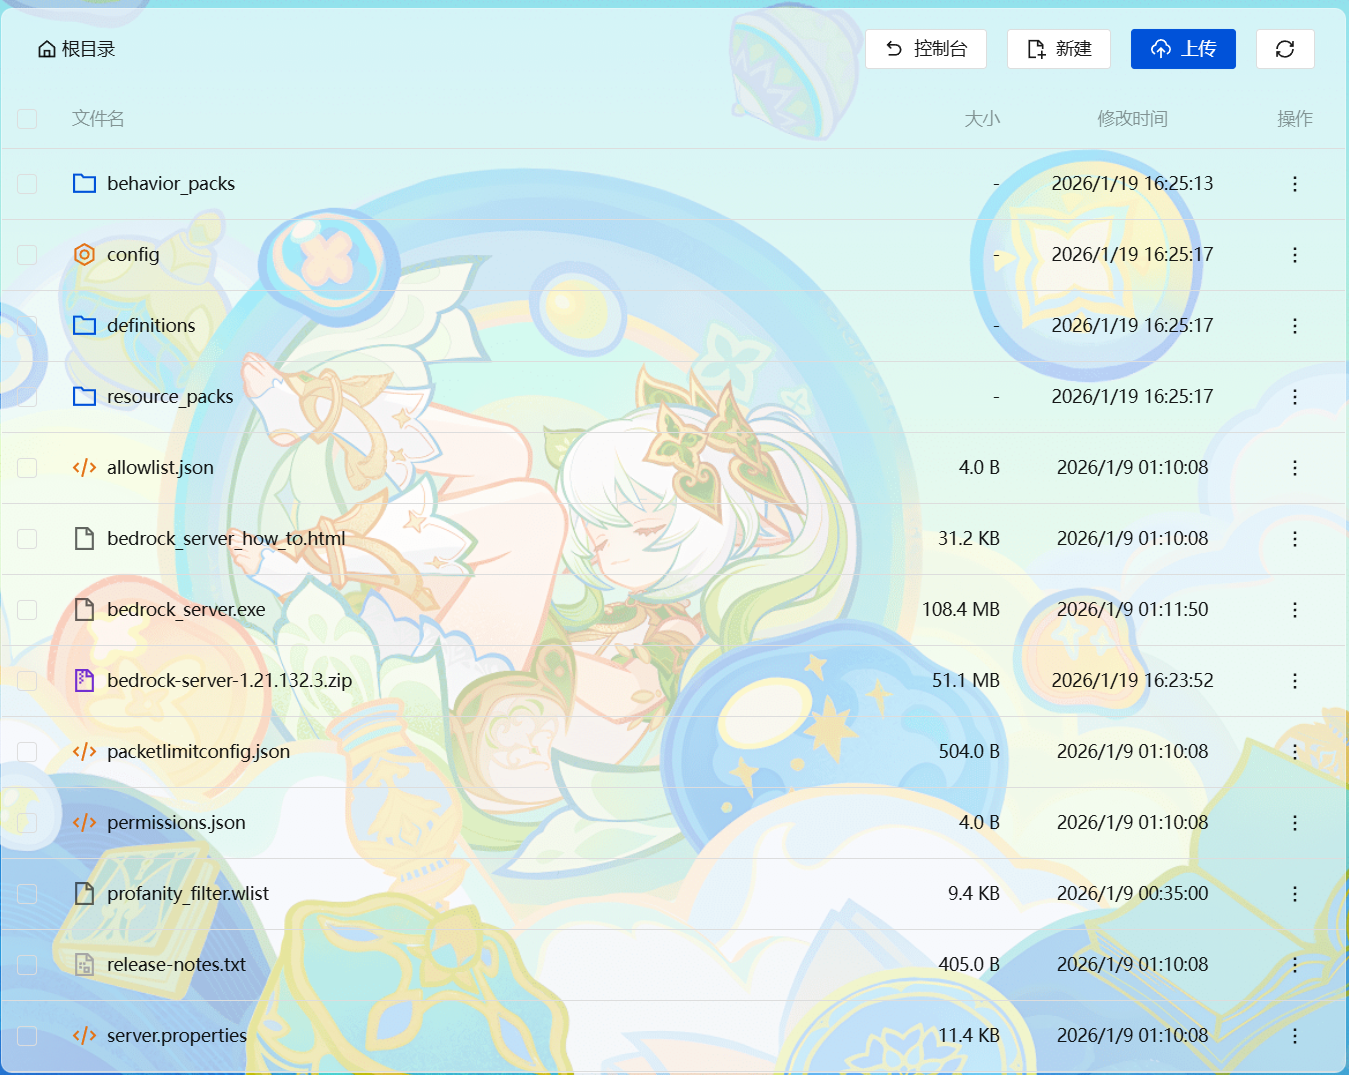Toggle the select-all checkbox in header
Screen dimensions: 1349x1075
[27, 119]
